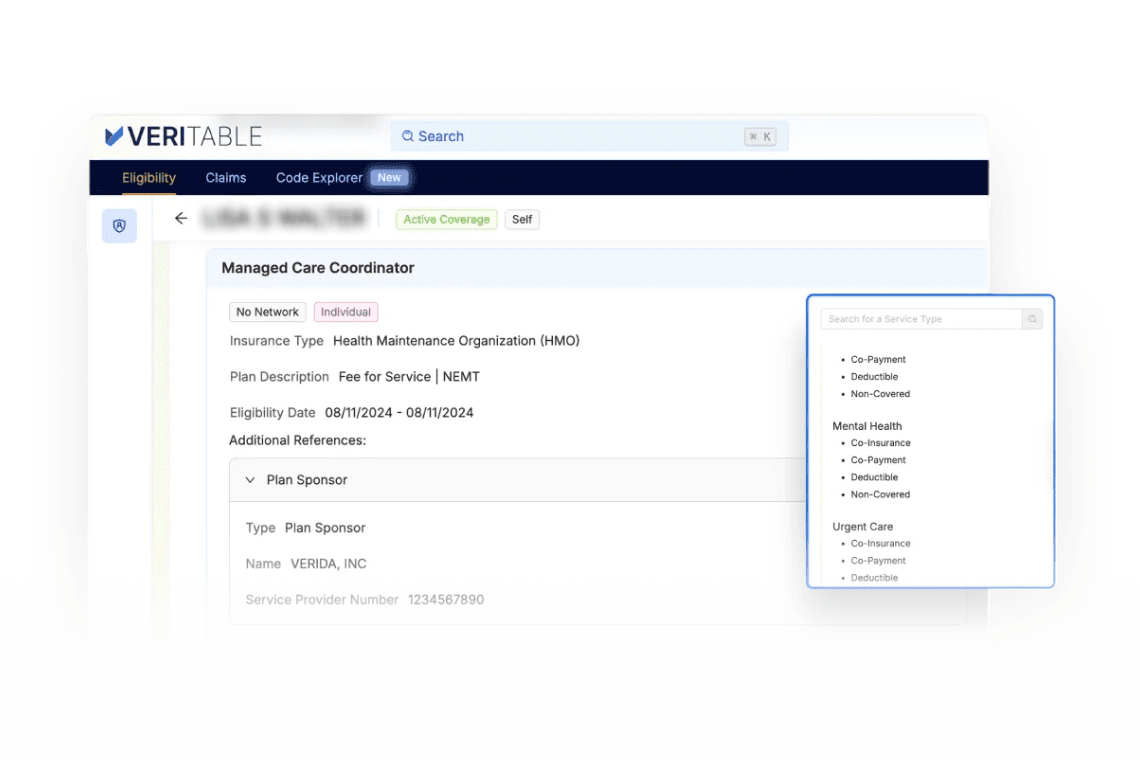The height and width of the screenshot is (760, 1140).
Task: Open the Claims tab
Action: click(x=226, y=177)
